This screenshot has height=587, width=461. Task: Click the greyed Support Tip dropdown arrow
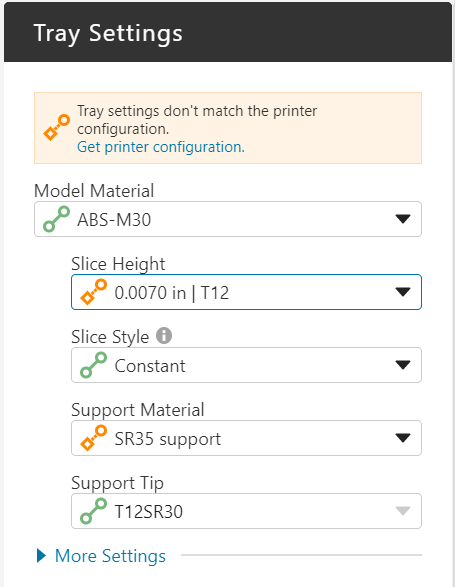[403, 511]
